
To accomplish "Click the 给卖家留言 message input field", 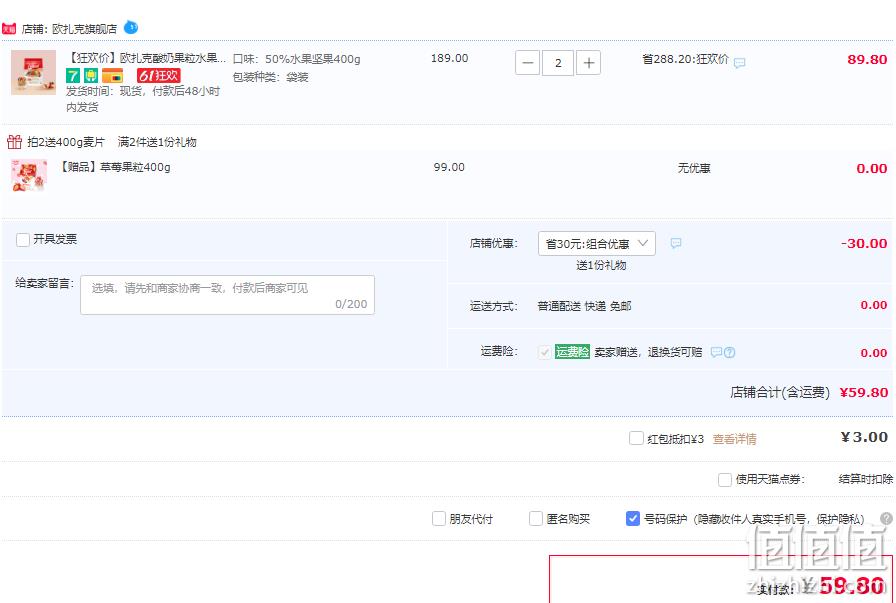I will (x=227, y=295).
